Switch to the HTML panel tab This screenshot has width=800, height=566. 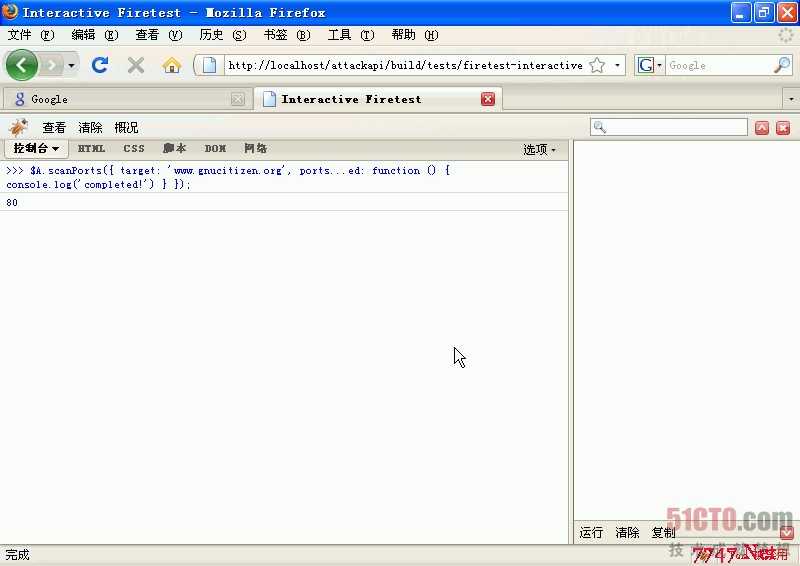(91, 149)
